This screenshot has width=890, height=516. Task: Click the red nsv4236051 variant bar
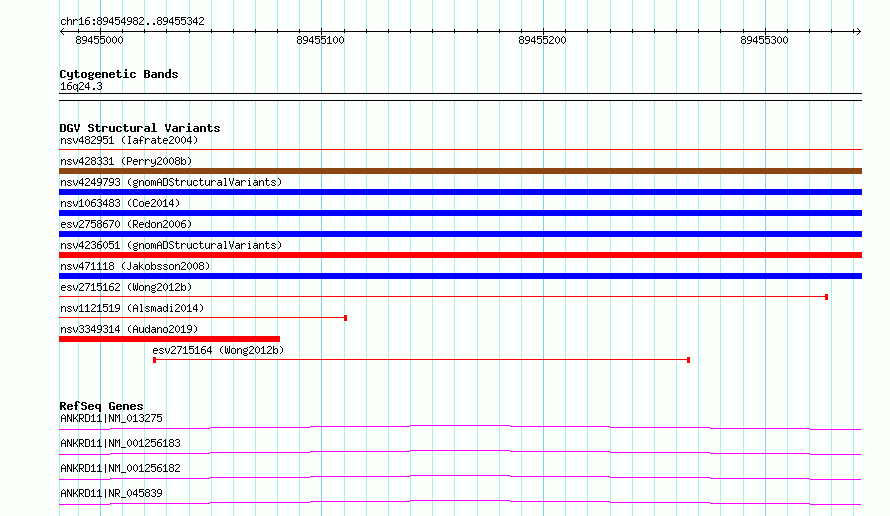pos(460,255)
